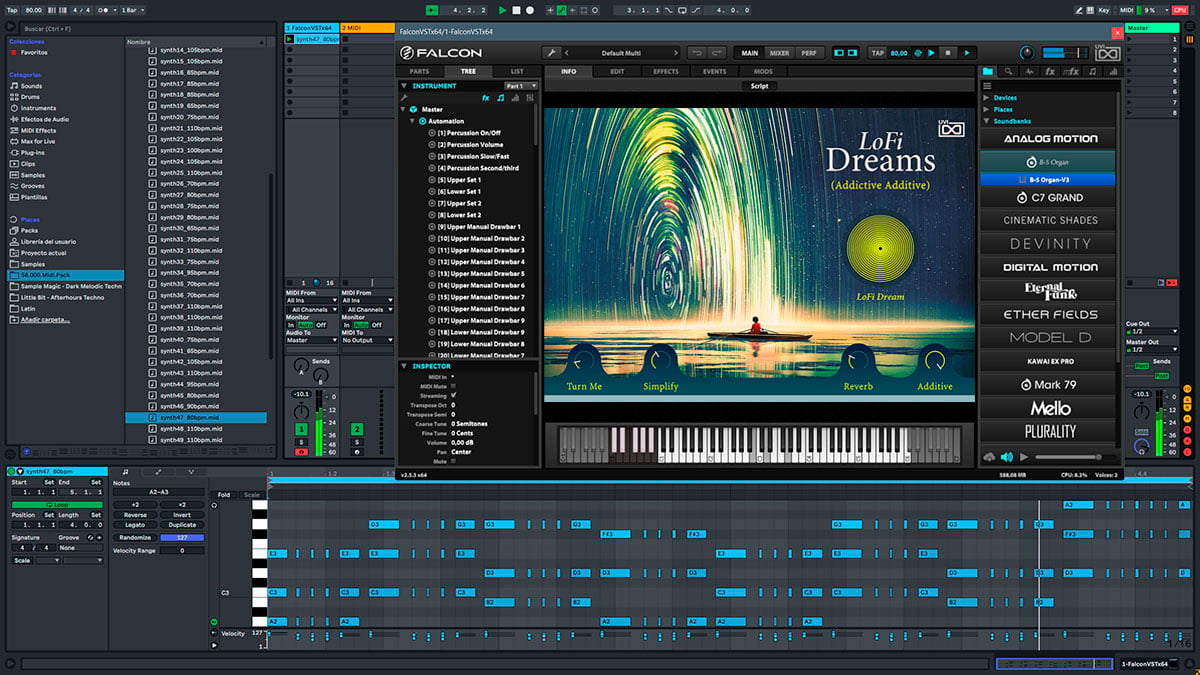This screenshot has width=1200, height=675.
Task: Open the MODS tab in Falcon
Action: [763, 72]
